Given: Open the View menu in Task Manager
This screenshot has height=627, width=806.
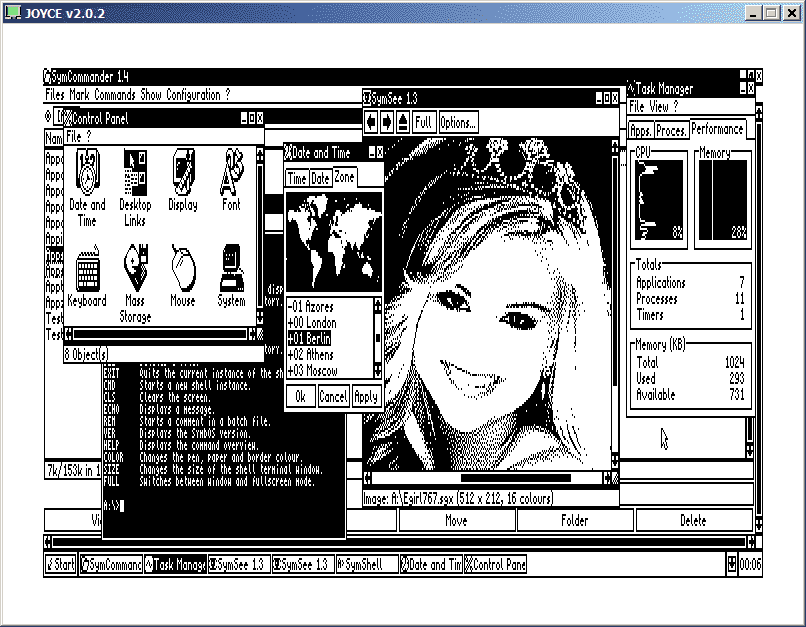Looking at the screenshot, I should 659,106.
